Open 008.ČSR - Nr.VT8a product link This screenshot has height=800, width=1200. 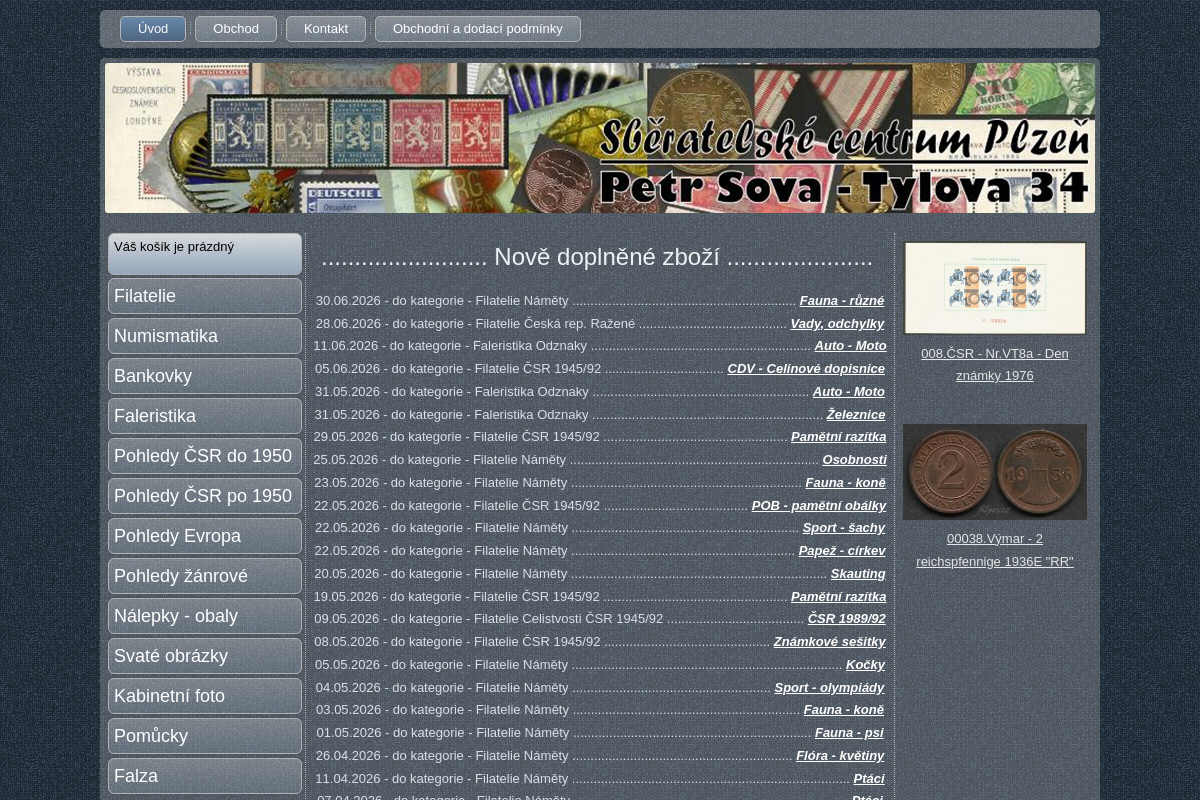click(995, 365)
